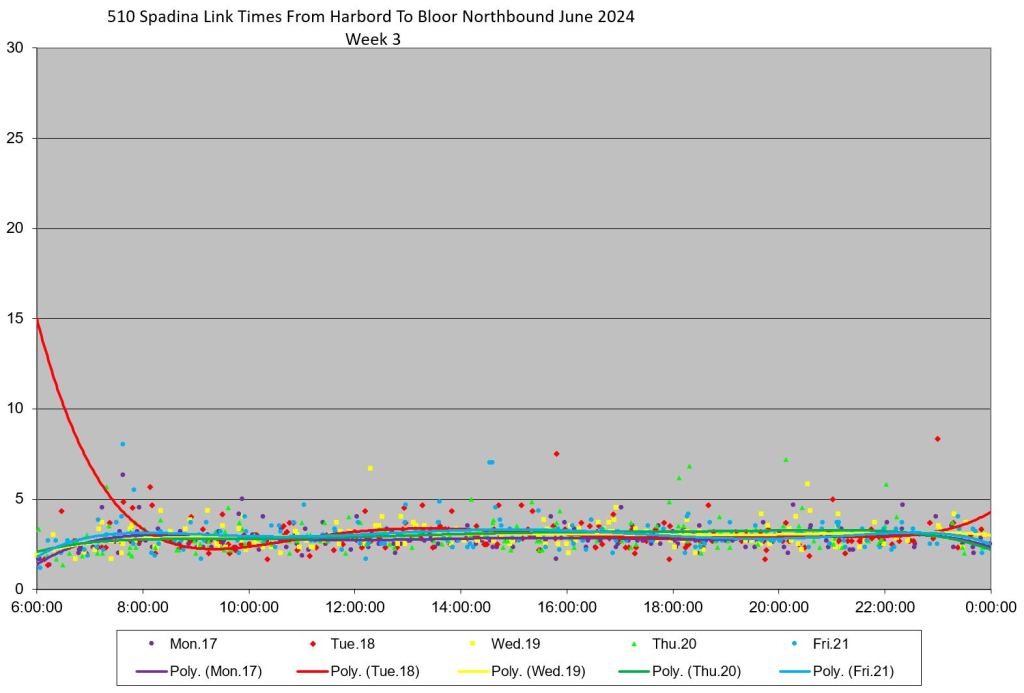Click the Thu.20 green triangle legend marker

(x=635, y=645)
